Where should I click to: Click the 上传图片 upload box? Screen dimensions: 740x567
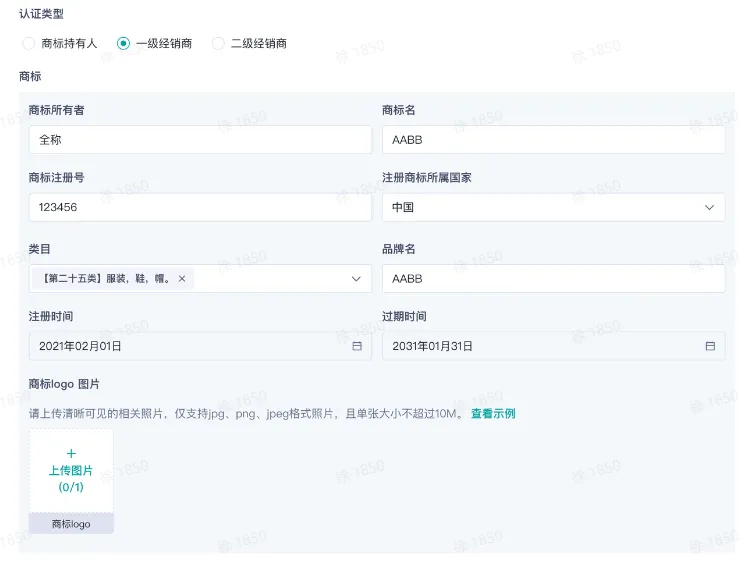tap(71, 471)
